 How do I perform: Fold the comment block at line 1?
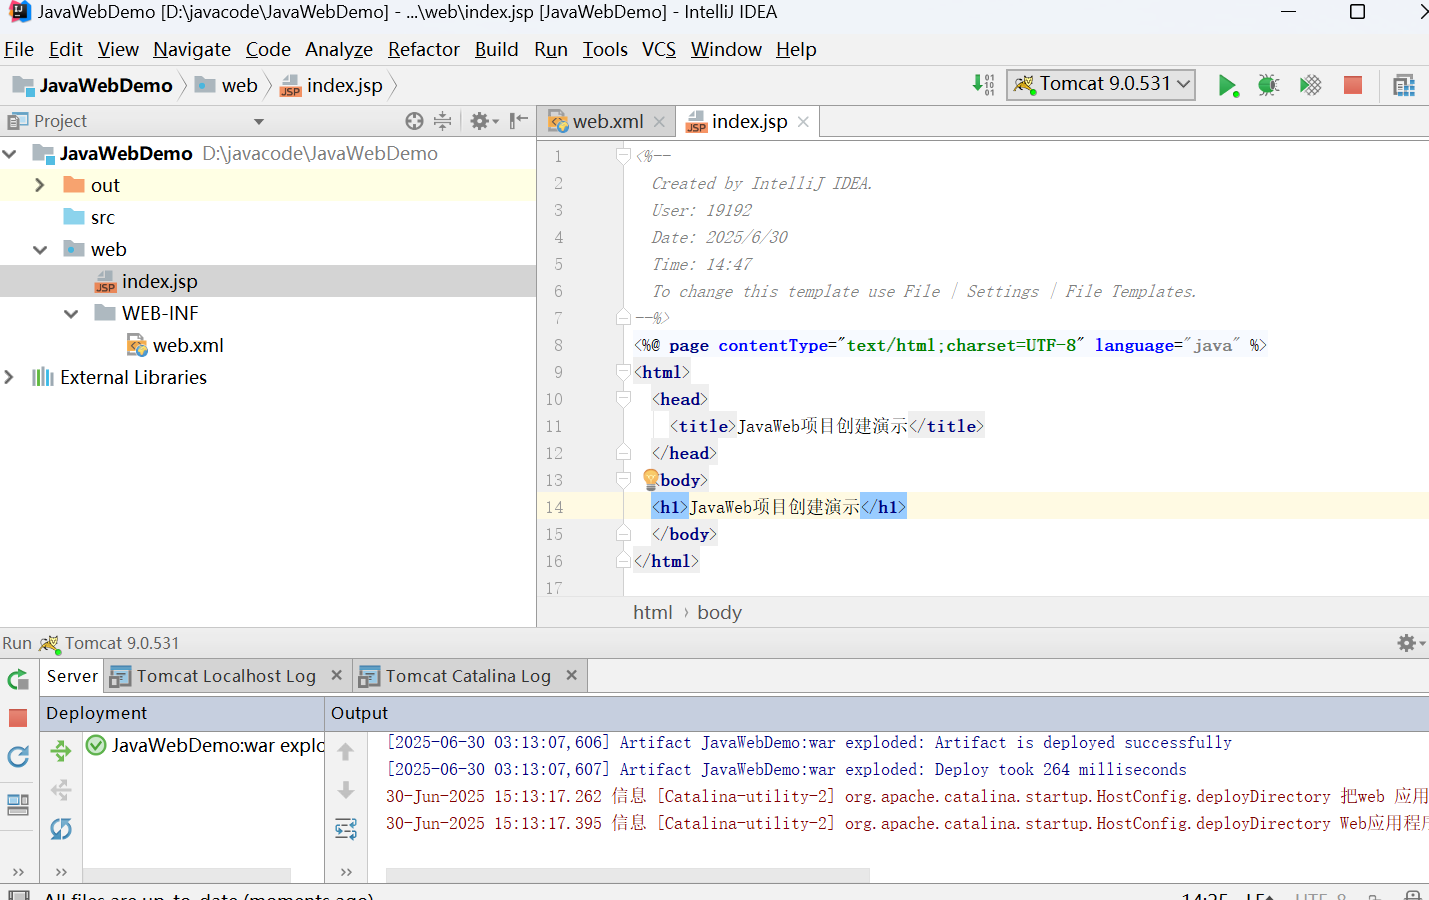click(x=623, y=156)
